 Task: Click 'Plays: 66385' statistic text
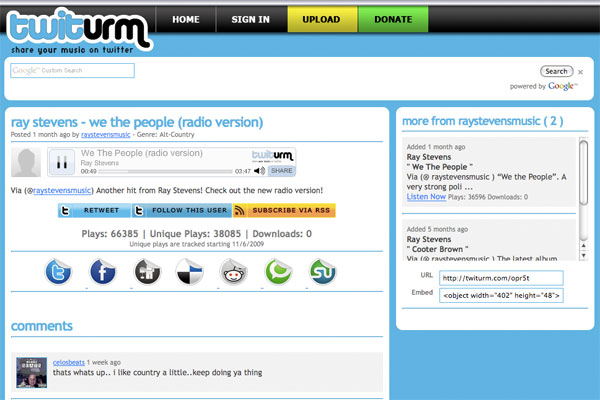tap(110, 234)
